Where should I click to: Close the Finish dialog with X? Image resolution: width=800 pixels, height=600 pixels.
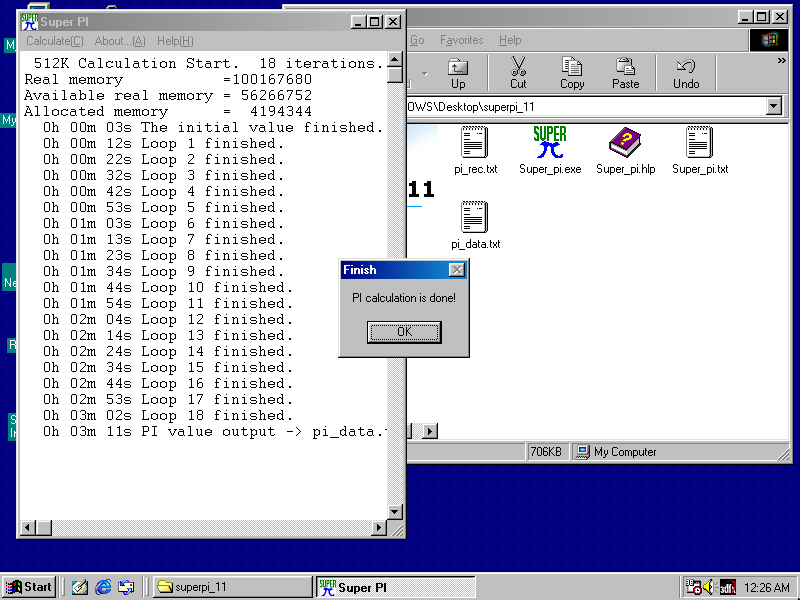[x=457, y=270]
